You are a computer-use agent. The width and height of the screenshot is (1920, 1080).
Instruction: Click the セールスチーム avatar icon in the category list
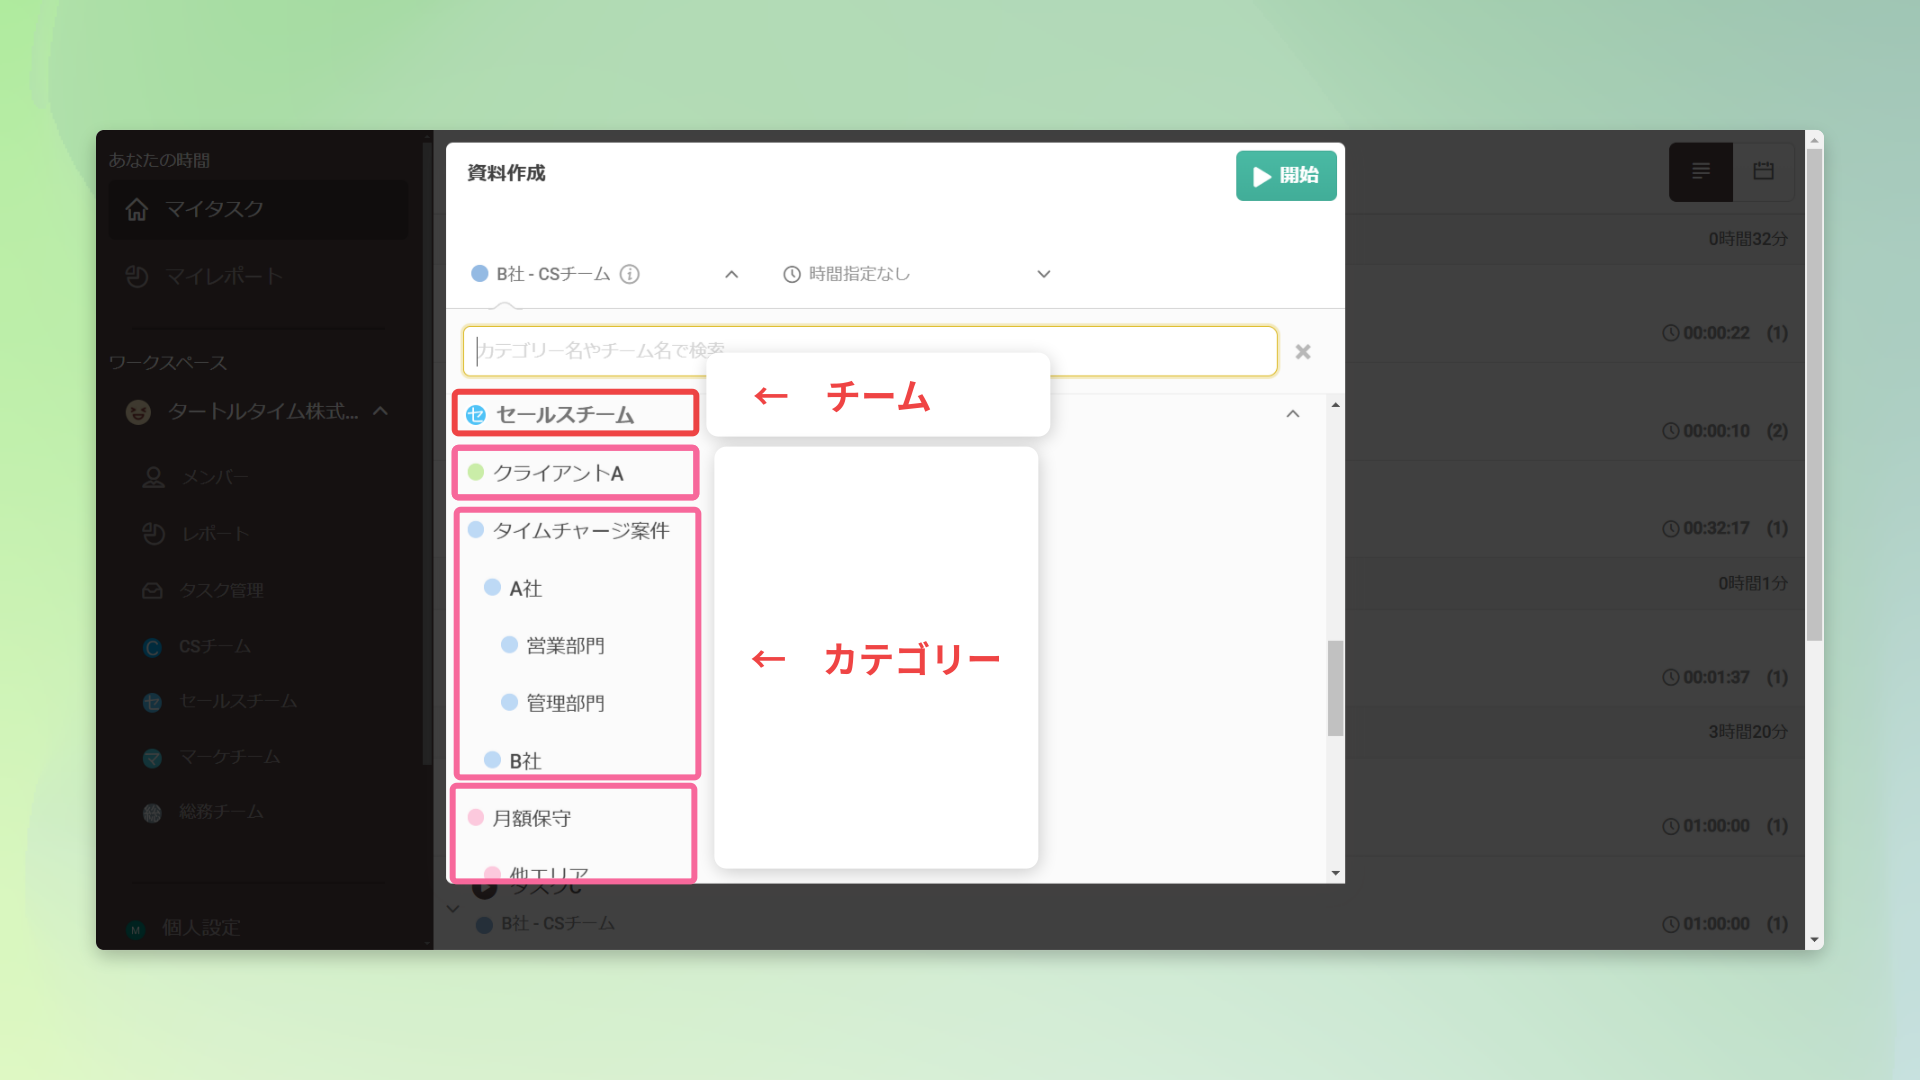pyautogui.click(x=476, y=415)
